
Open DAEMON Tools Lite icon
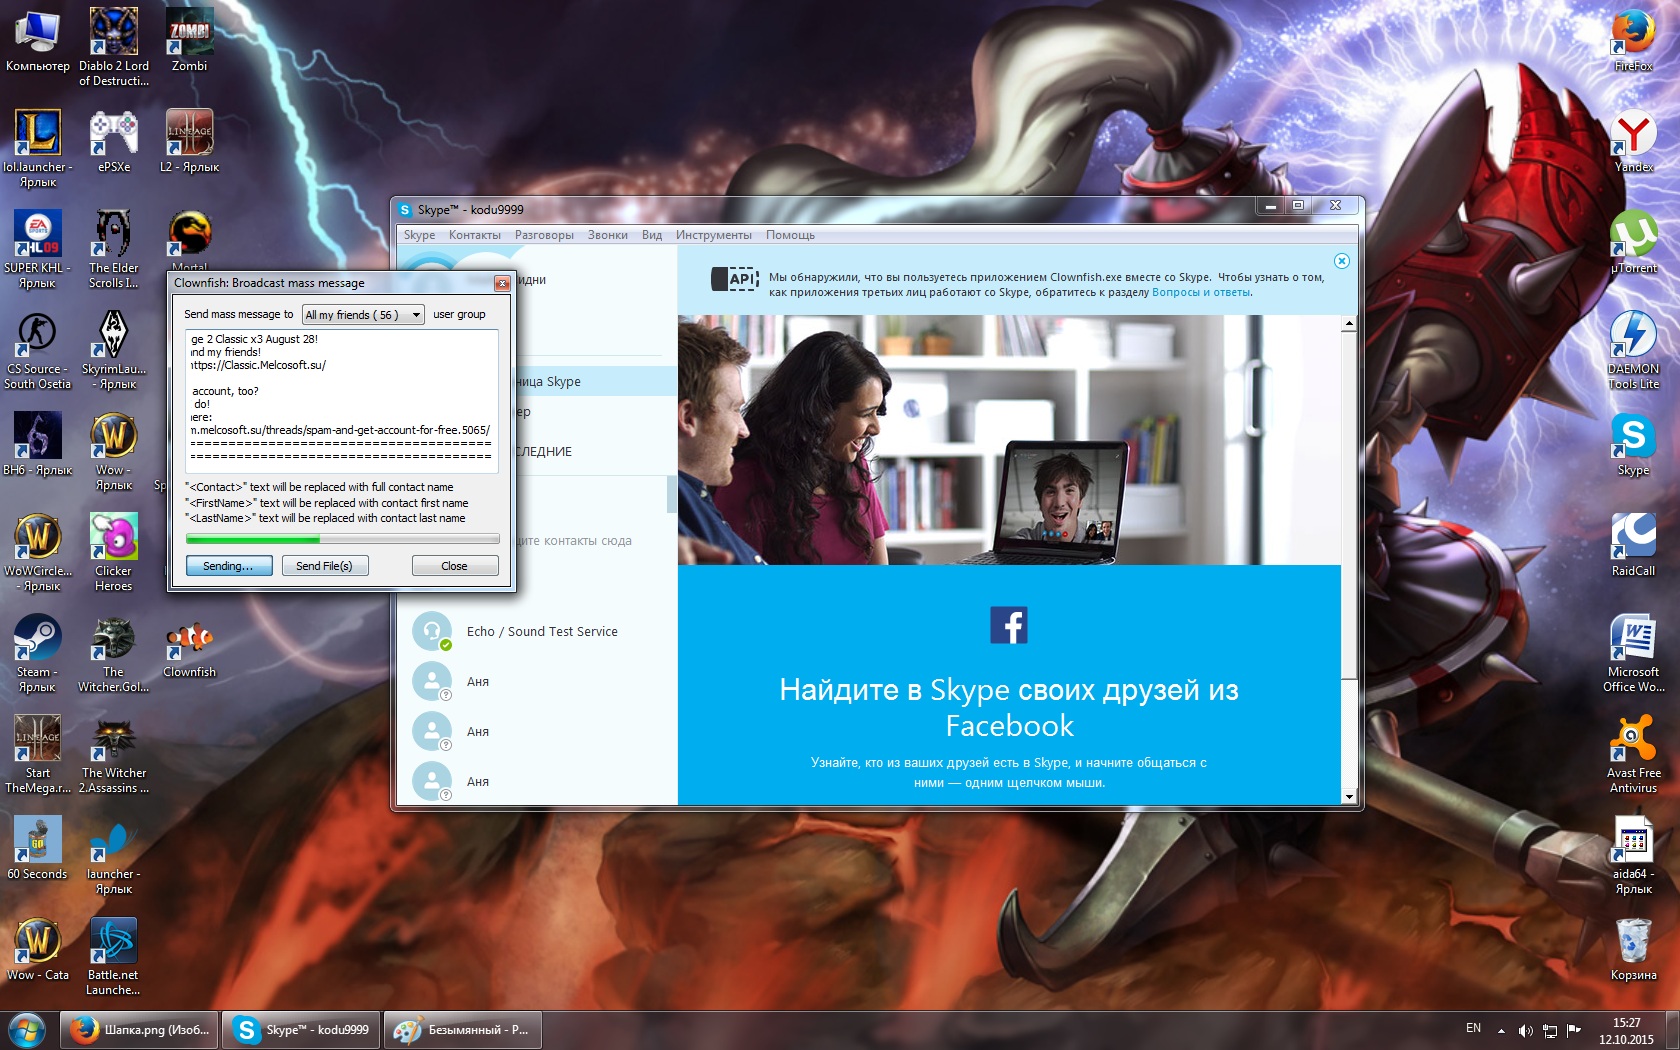(1633, 349)
